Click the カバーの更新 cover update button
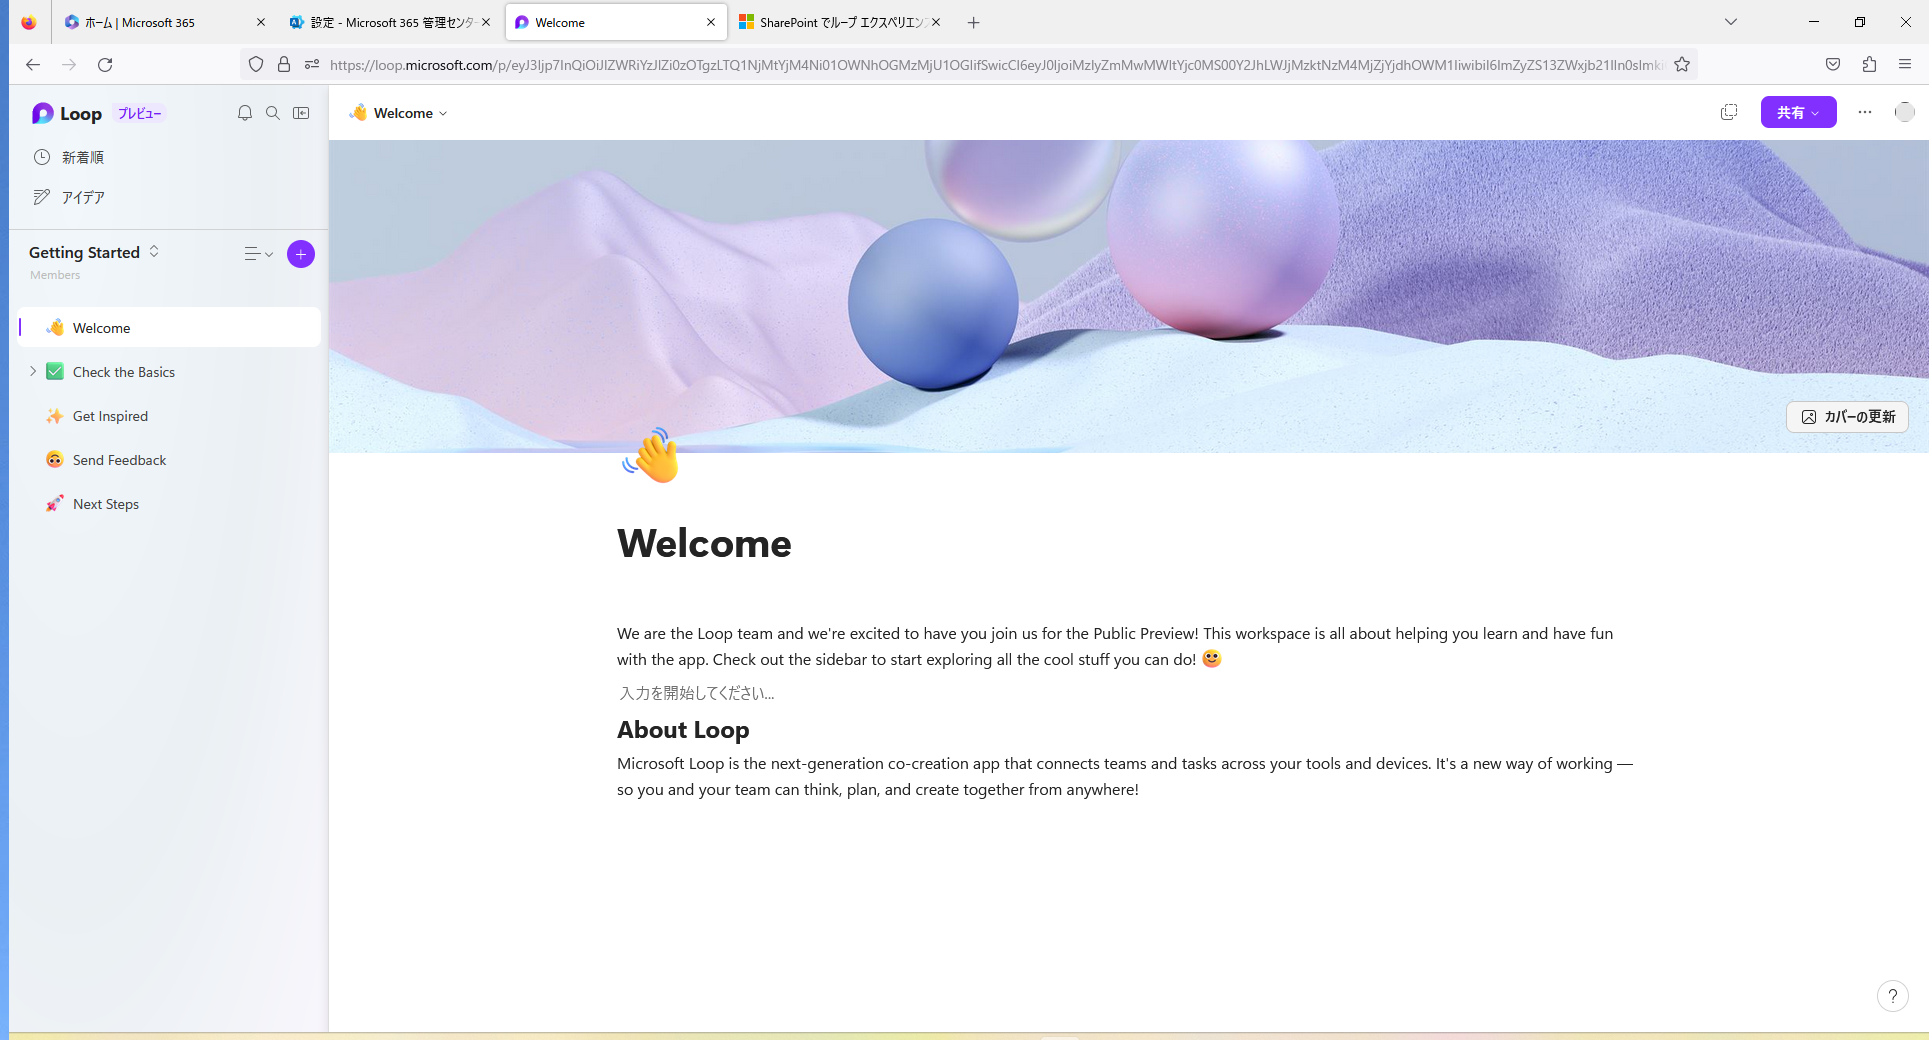 coord(1847,417)
